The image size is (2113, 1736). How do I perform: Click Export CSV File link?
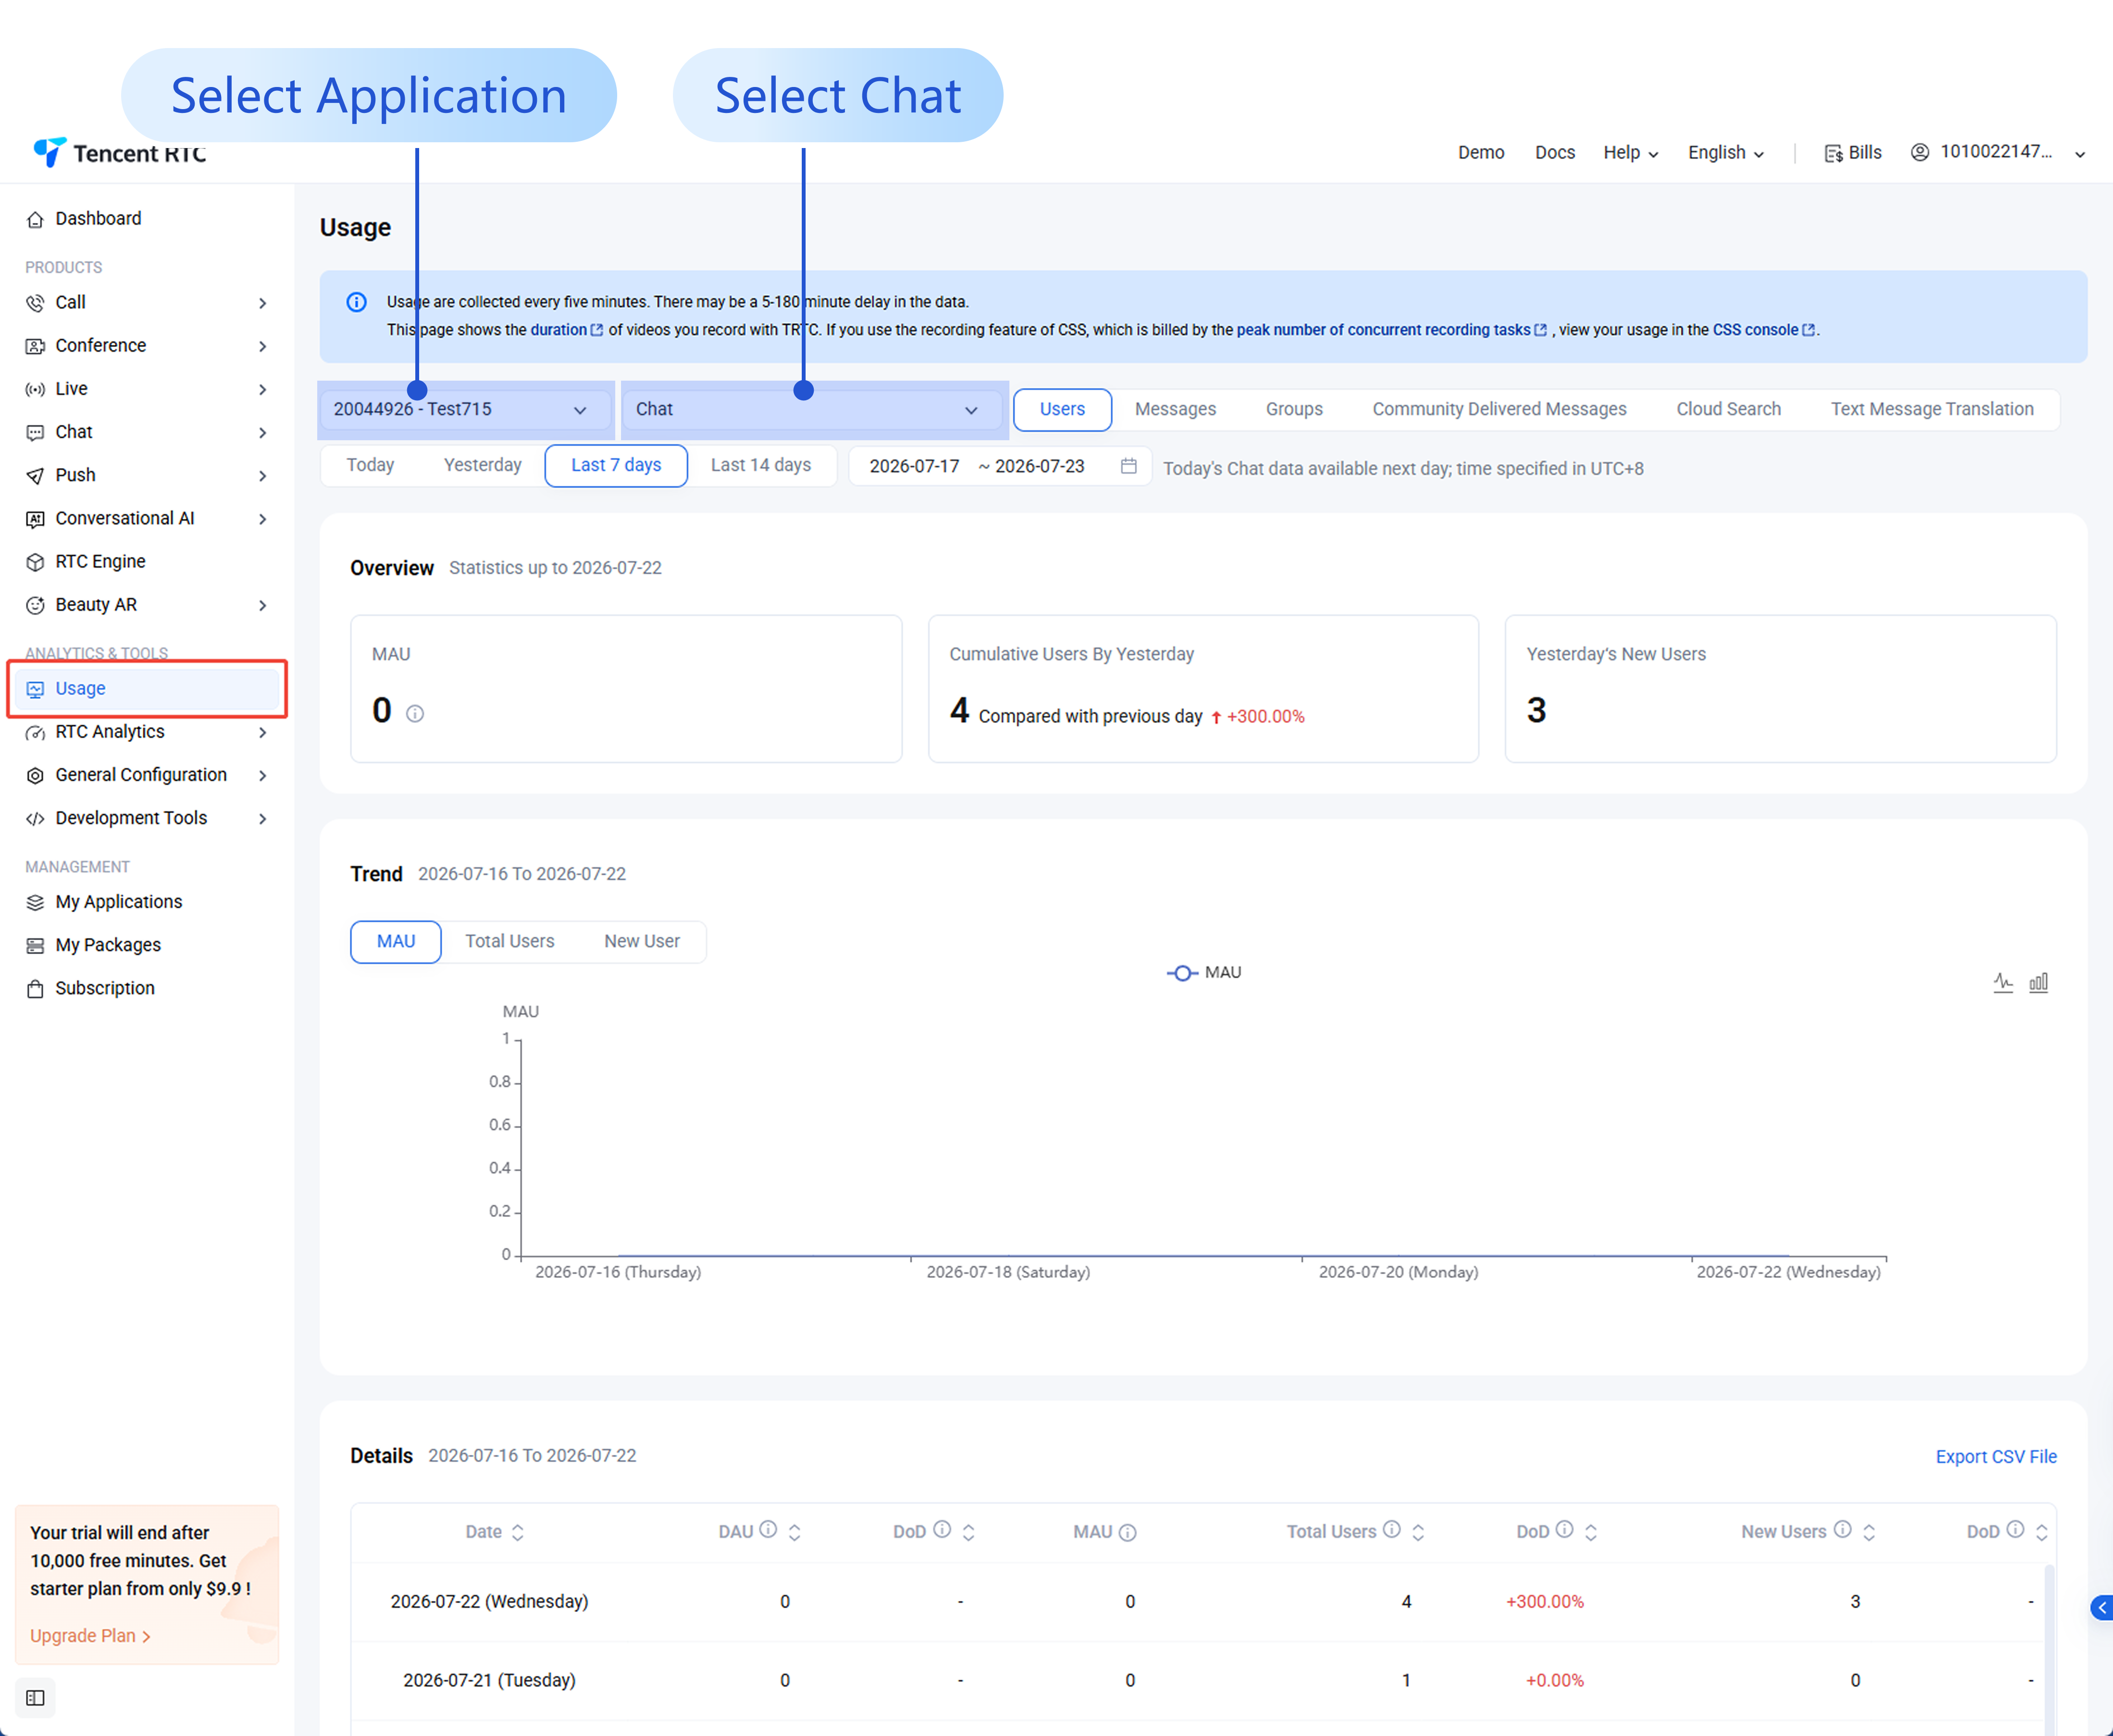click(1996, 1457)
